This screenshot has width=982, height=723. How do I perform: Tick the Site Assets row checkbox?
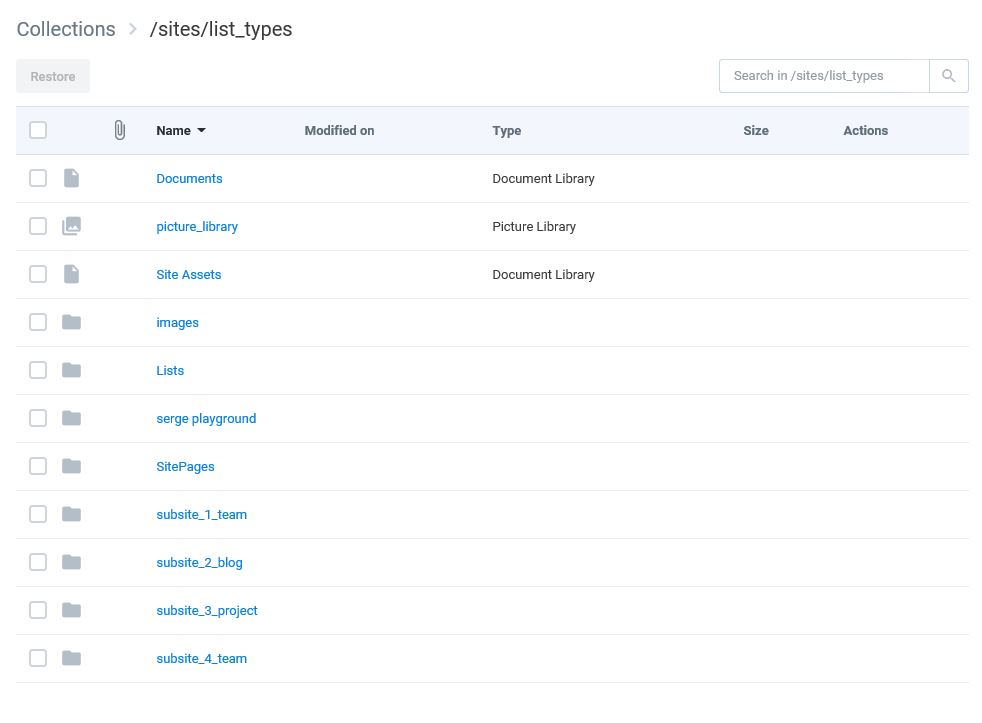click(x=38, y=274)
